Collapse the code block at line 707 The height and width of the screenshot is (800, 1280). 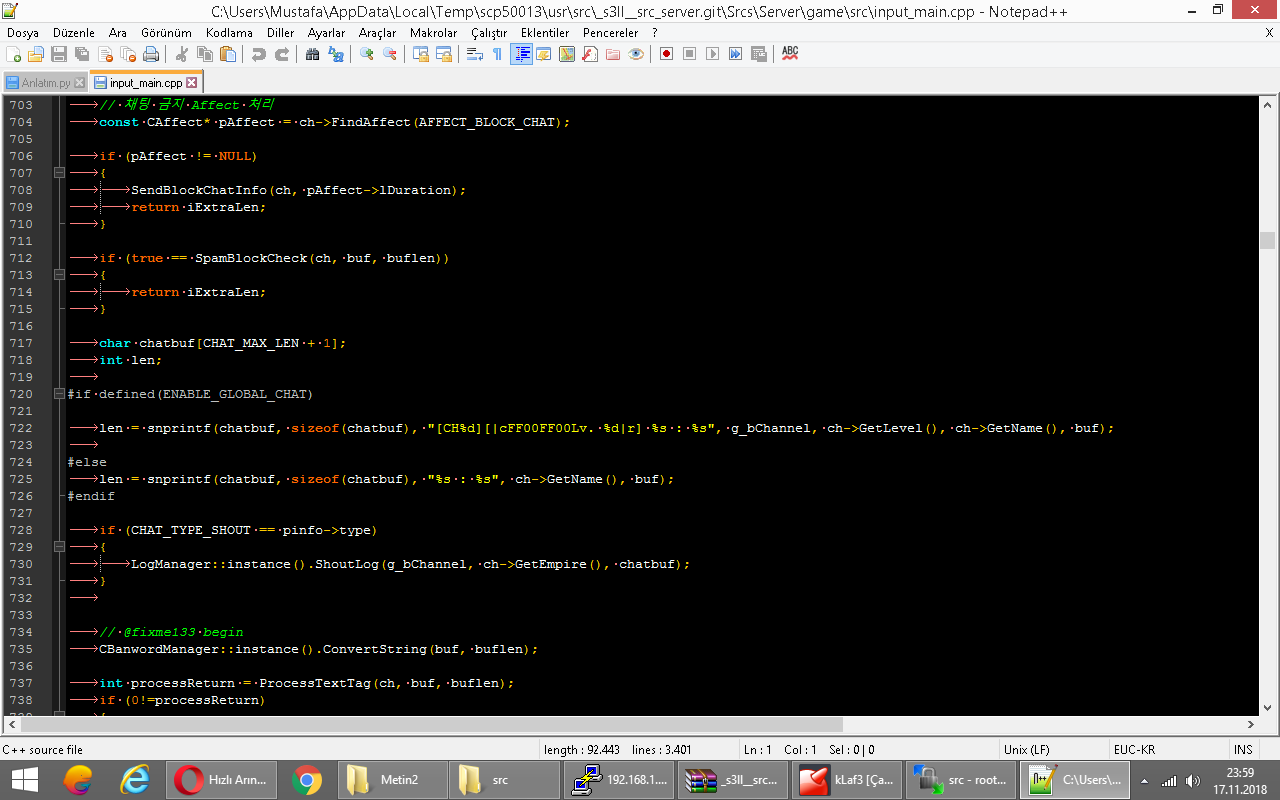pyautogui.click(x=59, y=173)
